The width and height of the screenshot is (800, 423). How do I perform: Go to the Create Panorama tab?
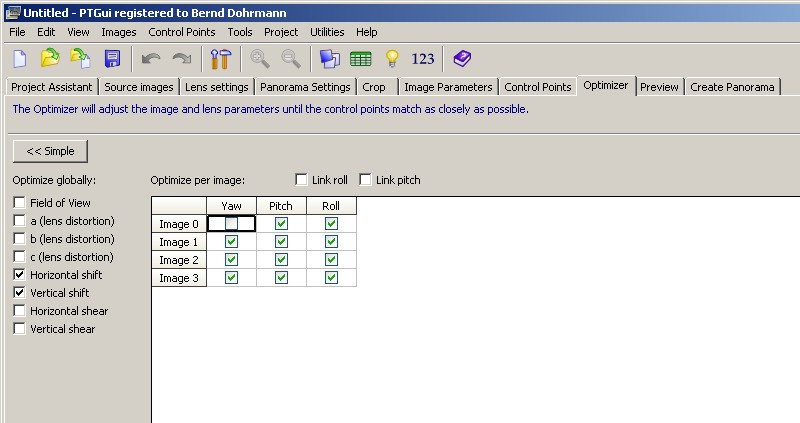[732, 87]
